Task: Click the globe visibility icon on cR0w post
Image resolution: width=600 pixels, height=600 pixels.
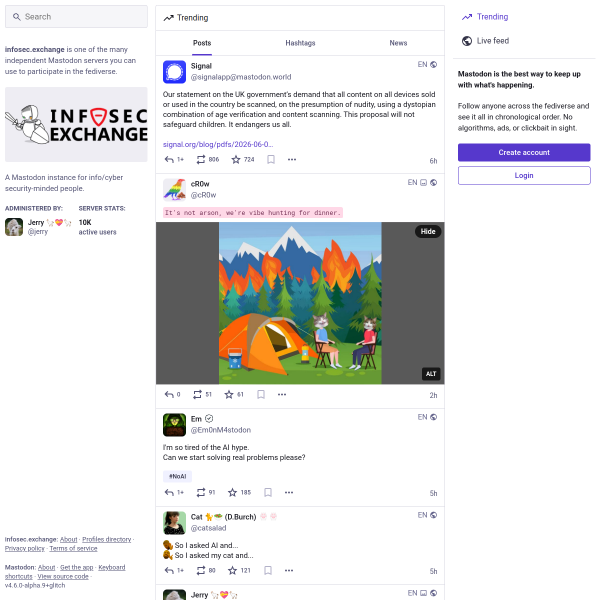Action: click(433, 183)
